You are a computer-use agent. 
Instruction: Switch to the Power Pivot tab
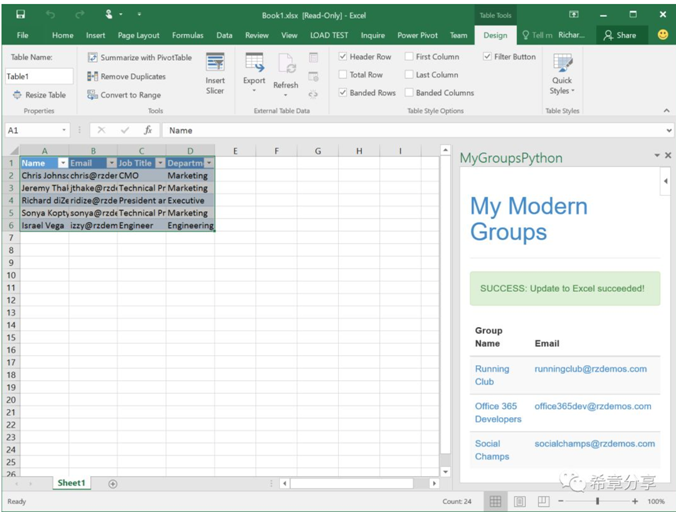417,35
